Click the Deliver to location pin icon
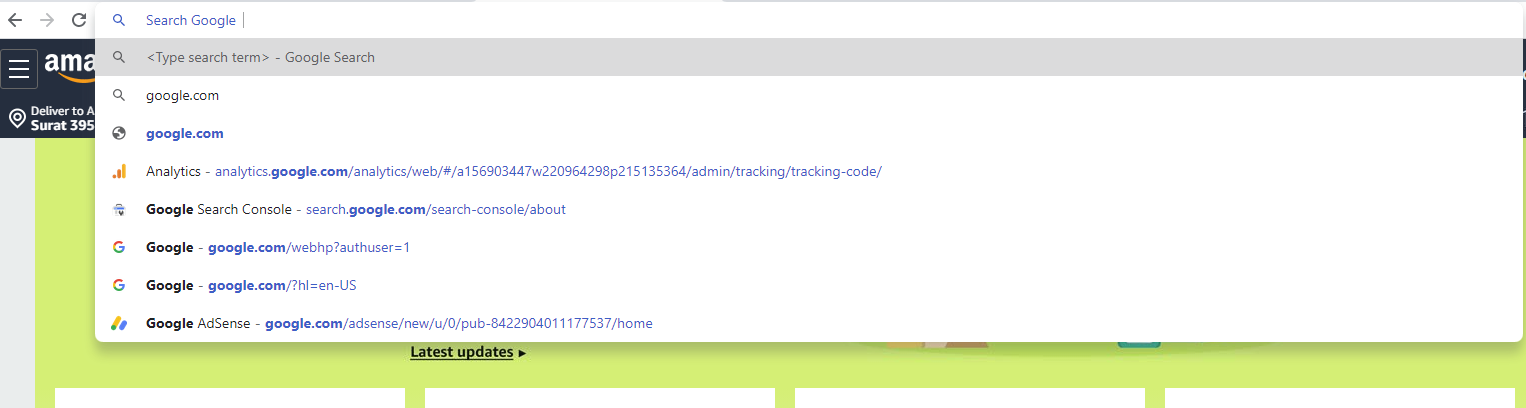The width and height of the screenshot is (1526, 408). [x=17, y=119]
